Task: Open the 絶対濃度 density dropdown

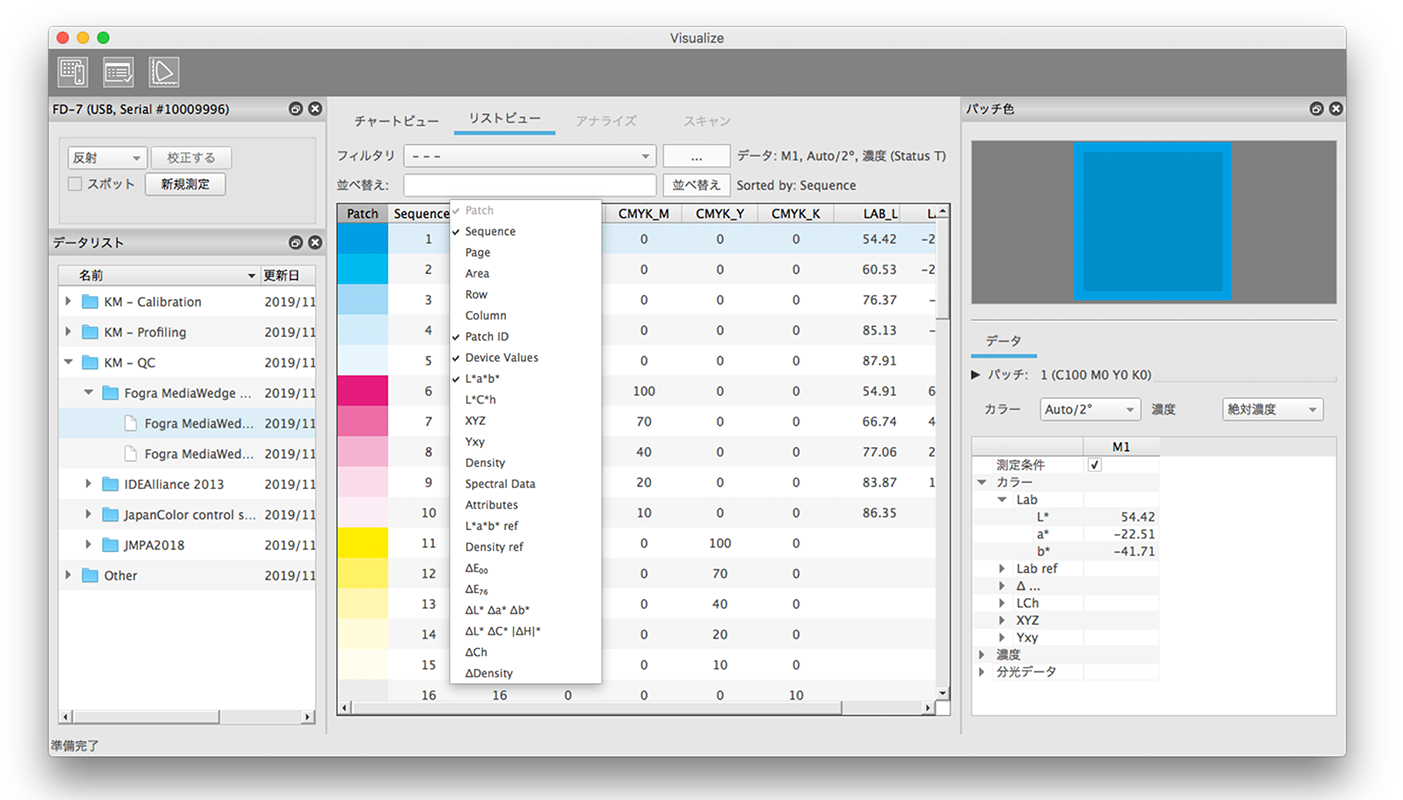Action: pos(1273,409)
